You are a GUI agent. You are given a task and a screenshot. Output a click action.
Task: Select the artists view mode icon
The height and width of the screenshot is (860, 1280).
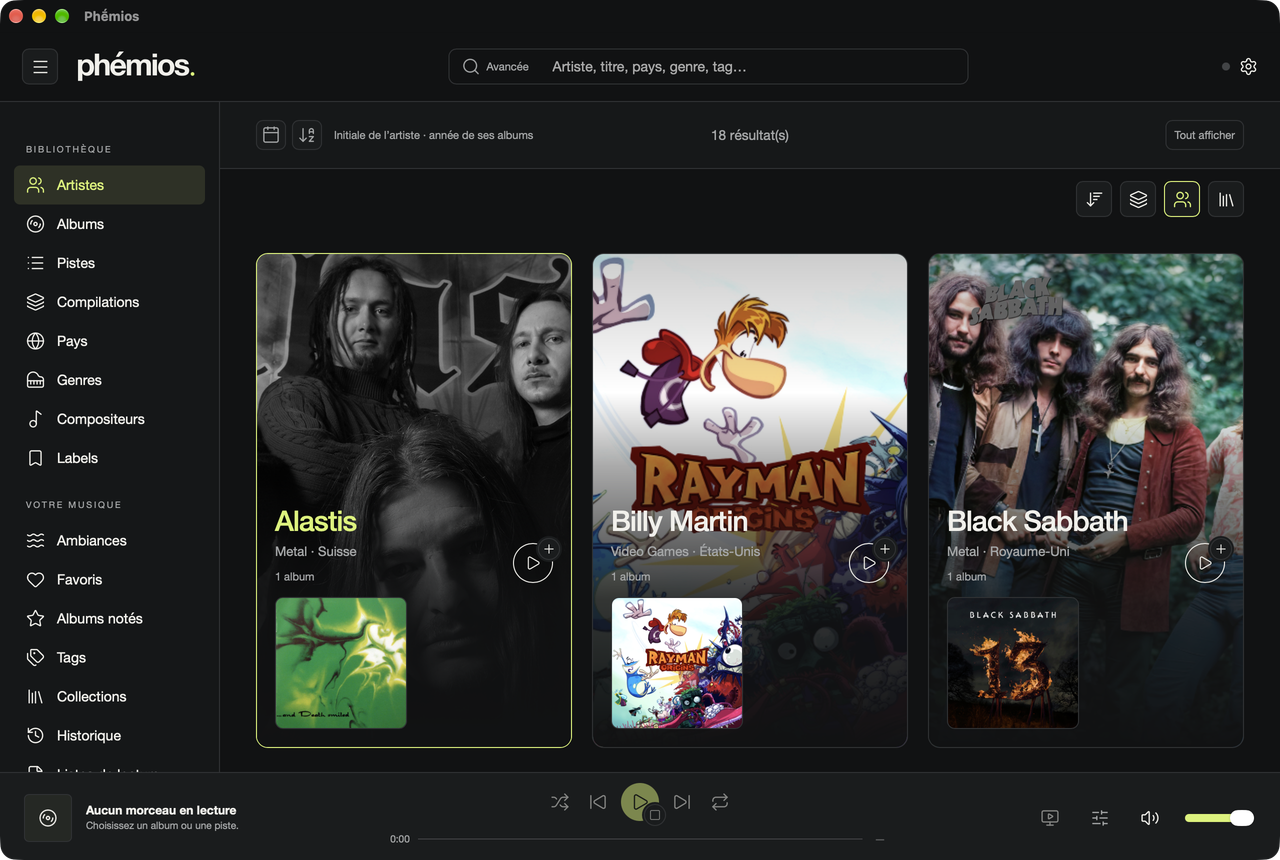tap(1182, 200)
